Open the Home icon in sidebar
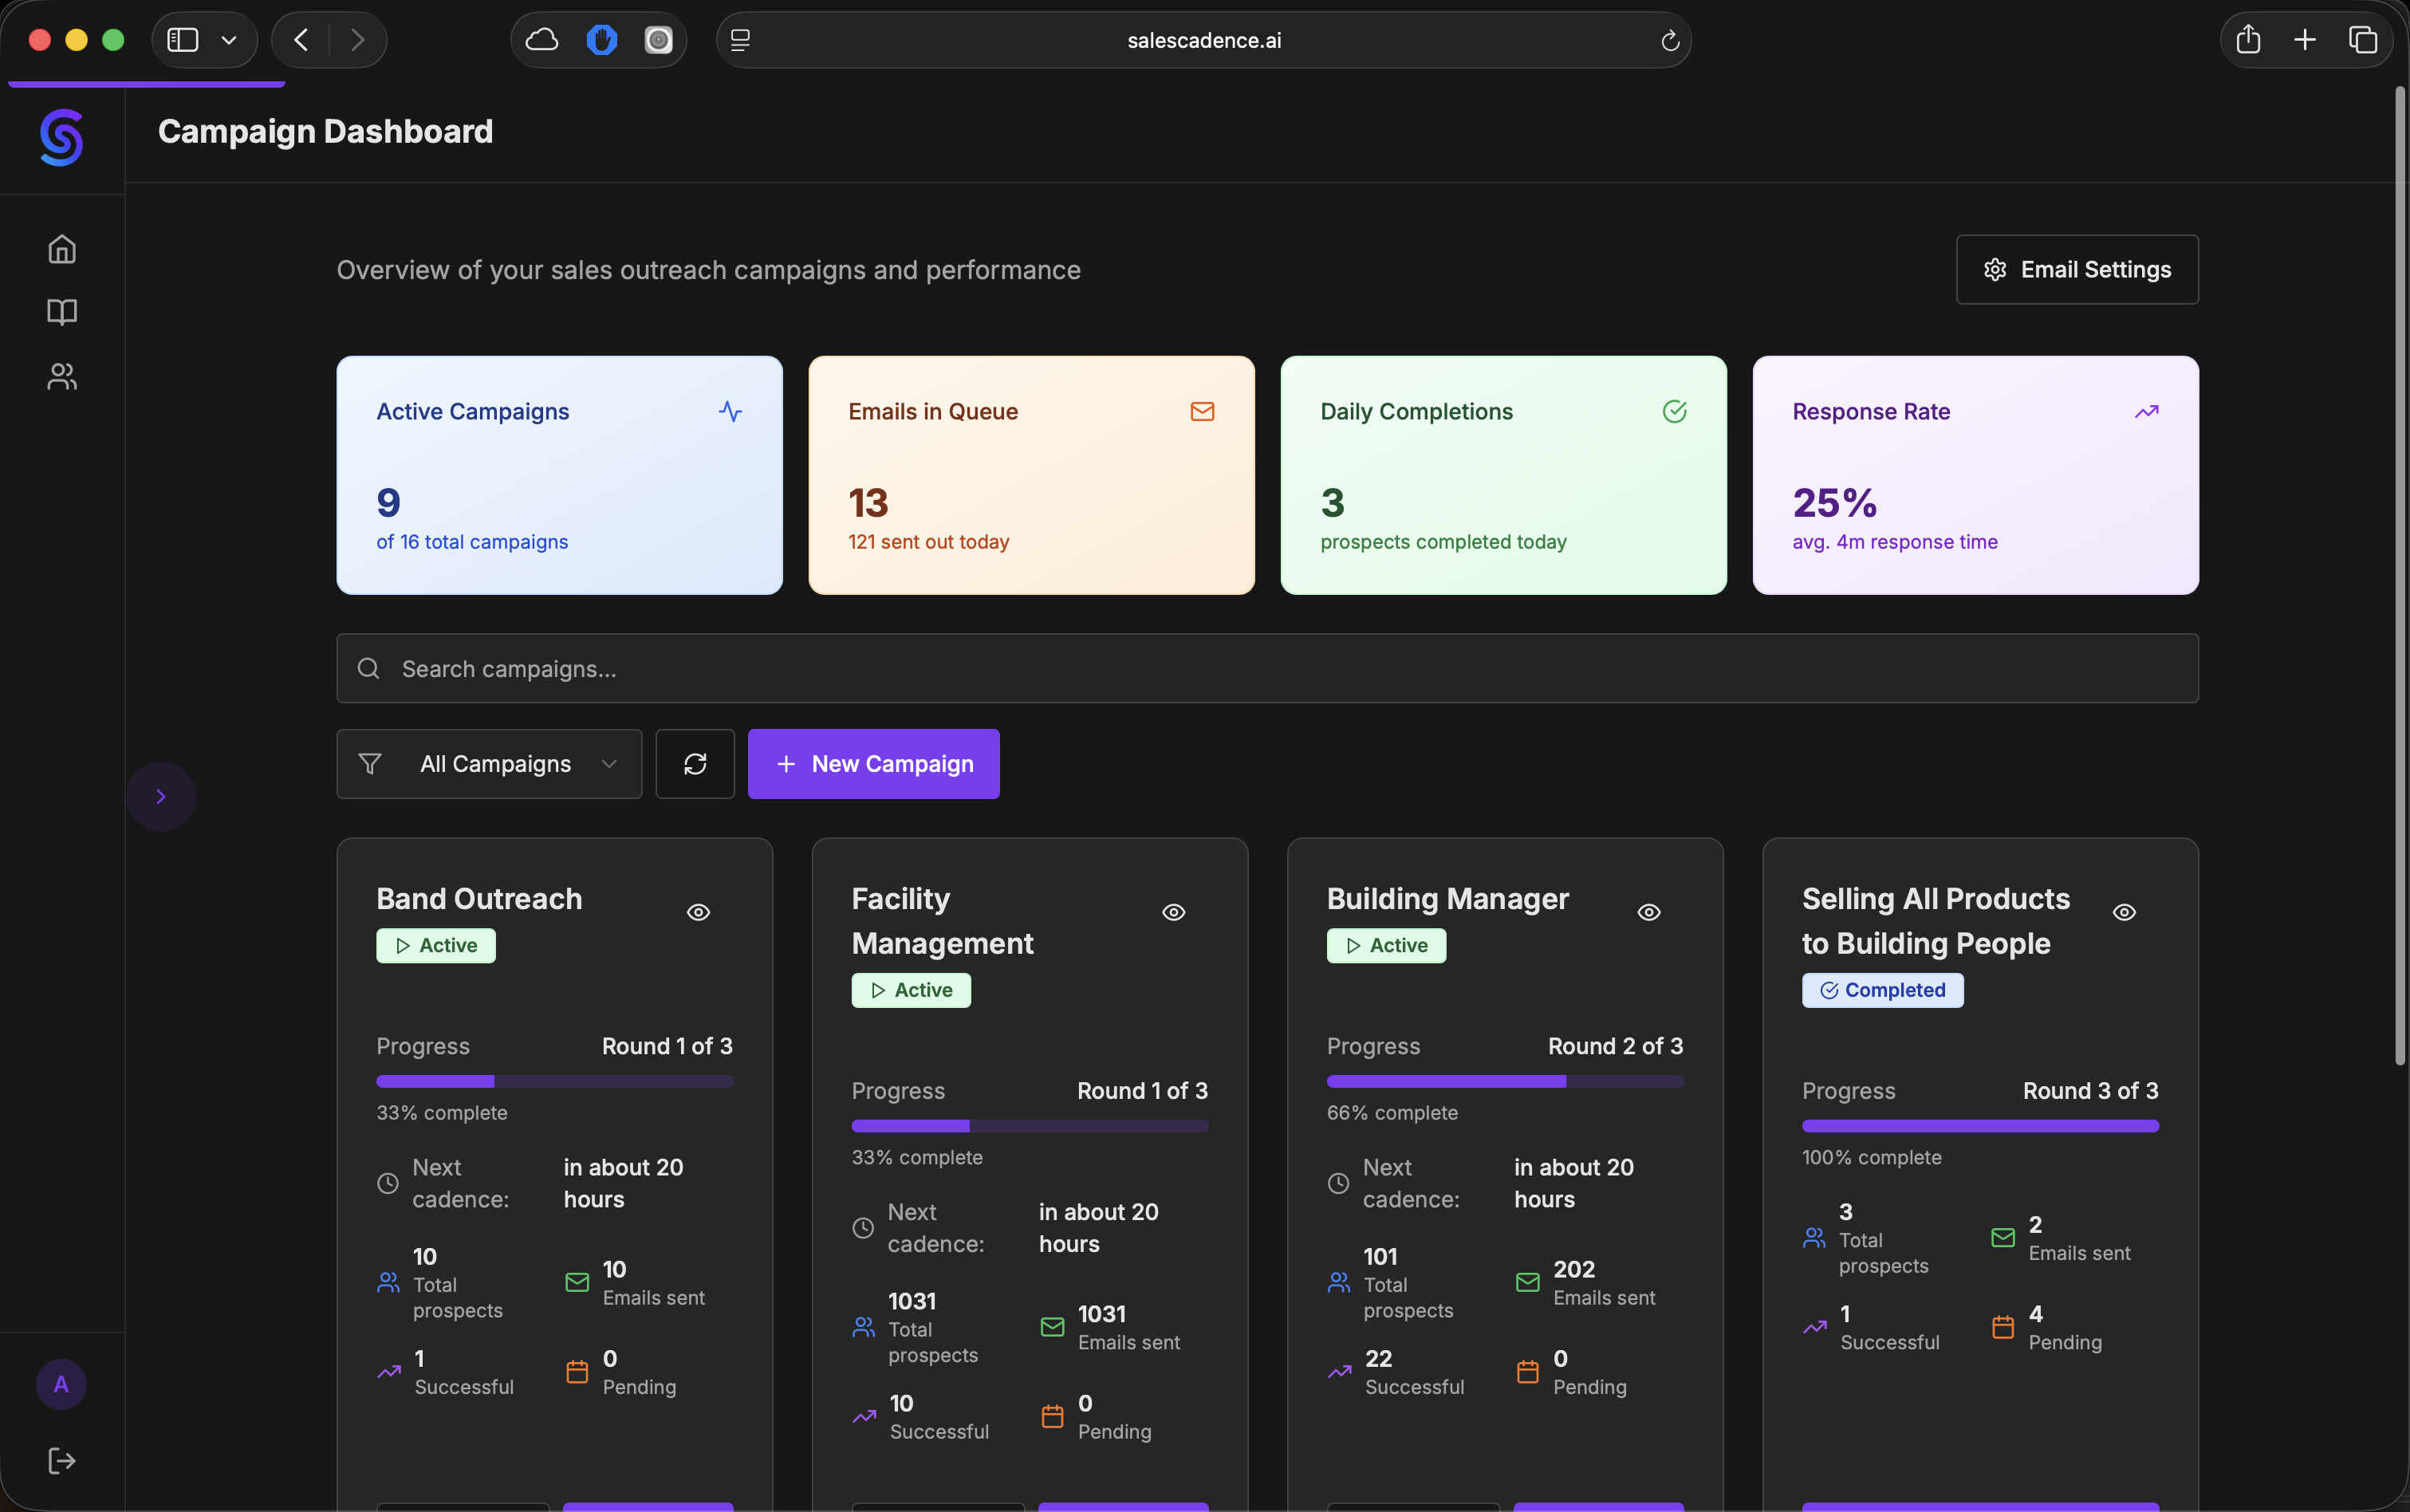This screenshot has width=2410, height=1512. (62, 249)
